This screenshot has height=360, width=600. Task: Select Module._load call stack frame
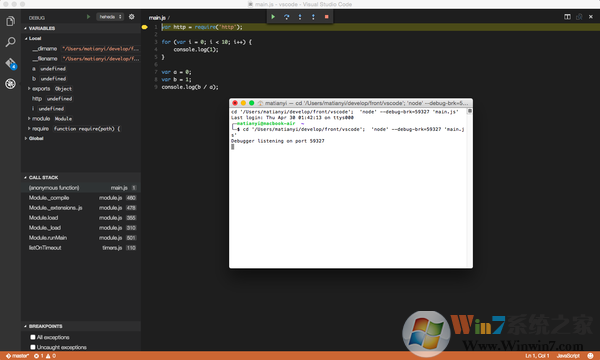point(81,228)
